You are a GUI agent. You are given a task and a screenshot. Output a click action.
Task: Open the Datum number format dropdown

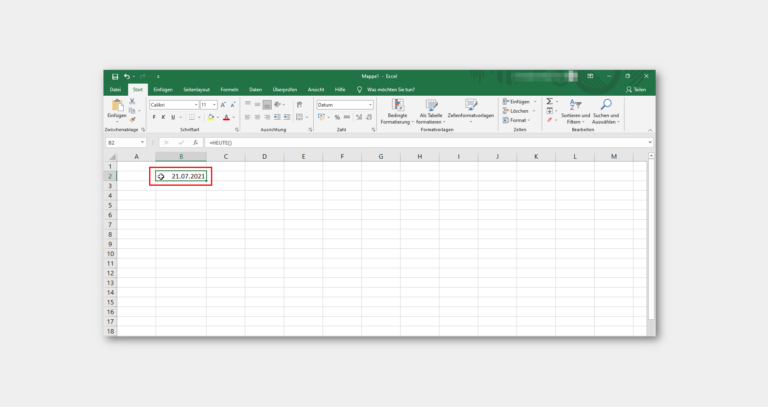coord(369,104)
